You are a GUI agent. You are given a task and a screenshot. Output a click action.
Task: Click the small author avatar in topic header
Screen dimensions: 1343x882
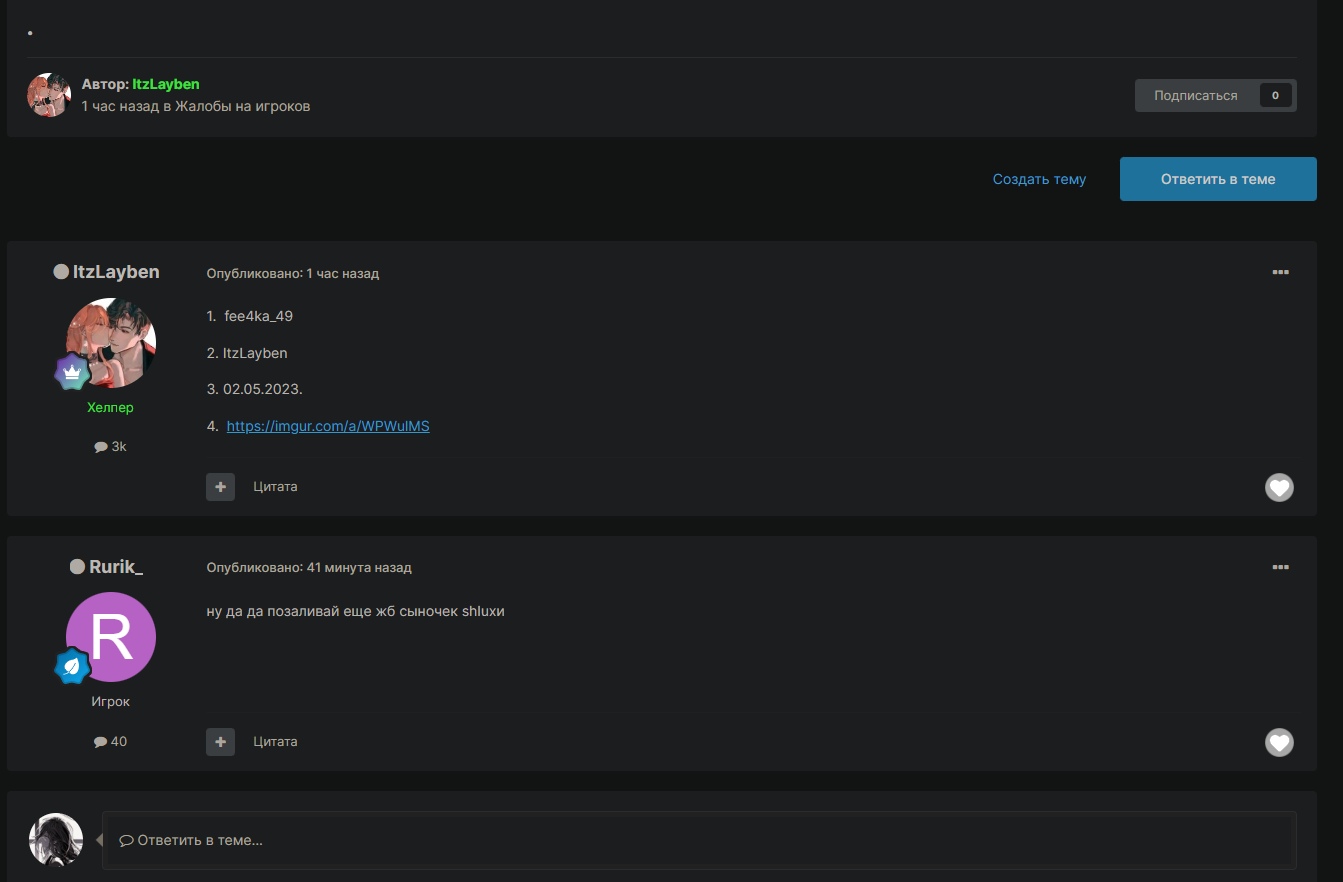tap(49, 95)
